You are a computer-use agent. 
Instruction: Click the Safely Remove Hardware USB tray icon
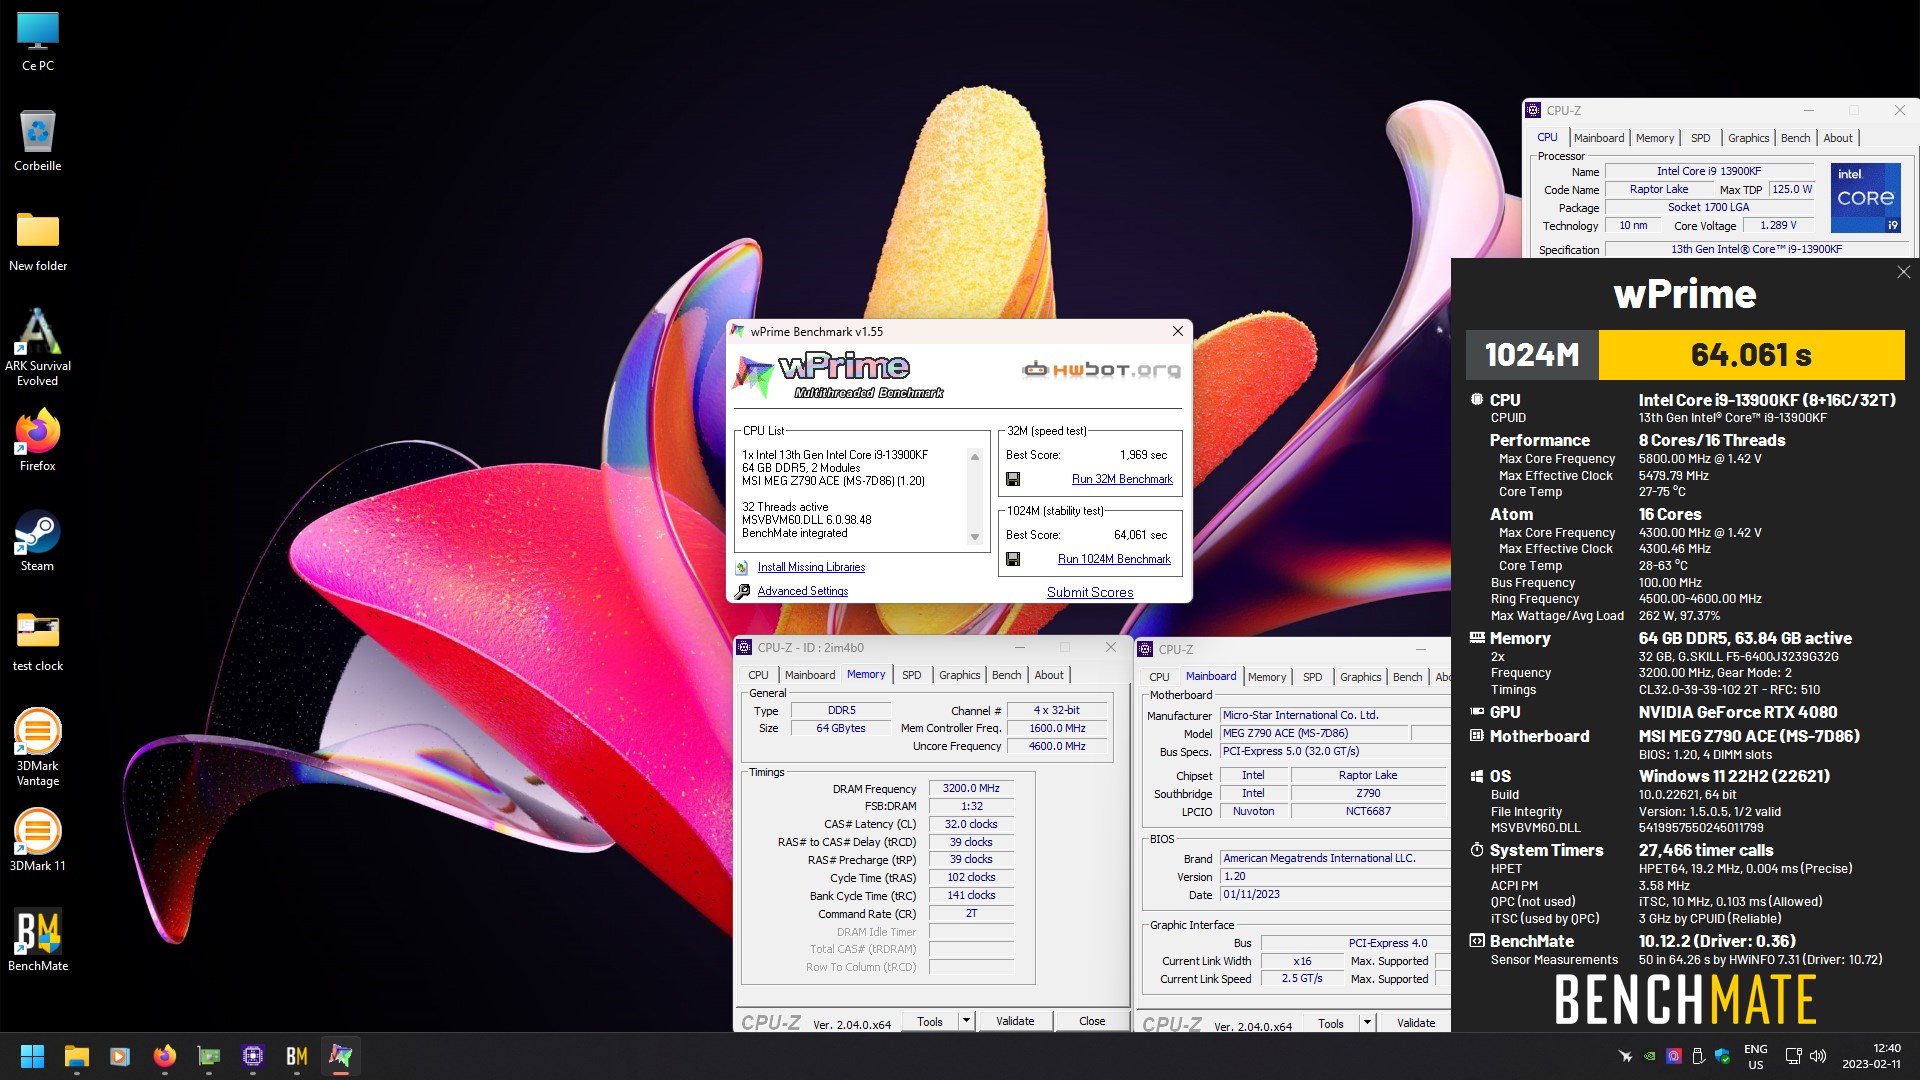pos(1697,1056)
